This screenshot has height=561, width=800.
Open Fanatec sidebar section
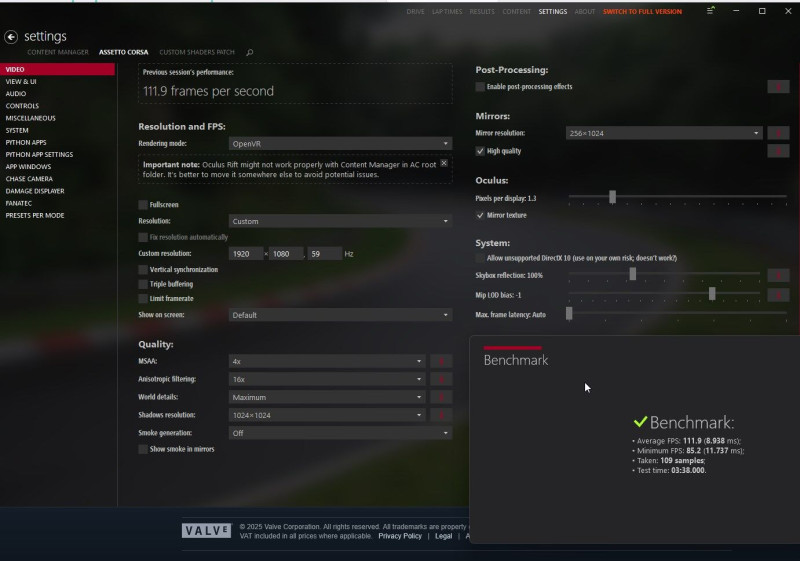click(x=57, y=203)
